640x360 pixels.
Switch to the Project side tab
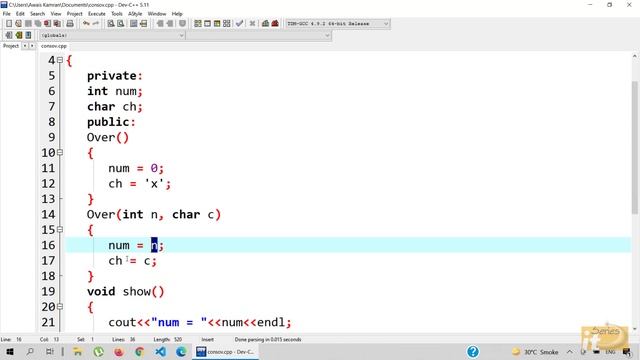11,46
